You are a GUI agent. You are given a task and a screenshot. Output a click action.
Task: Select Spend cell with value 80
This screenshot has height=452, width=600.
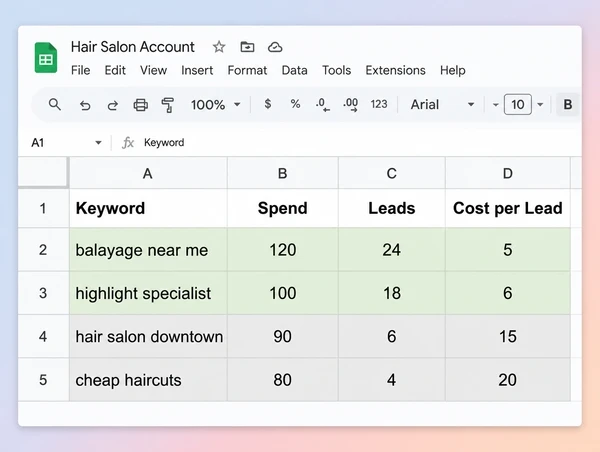tap(283, 380)
